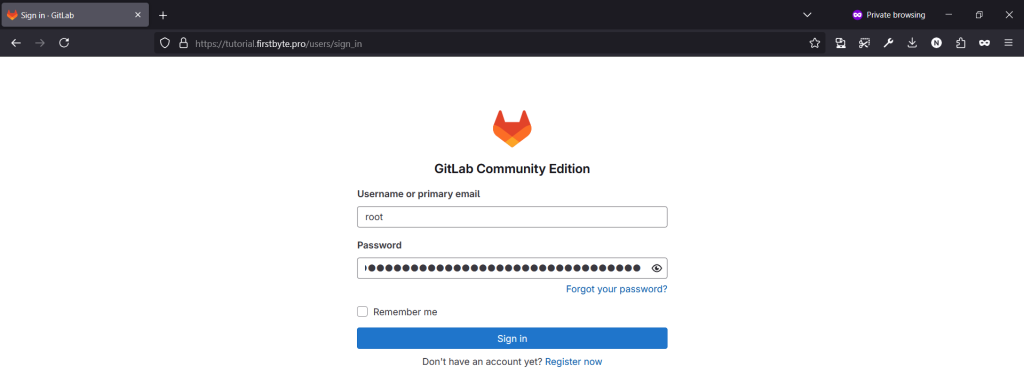The image size is (1024, 382).
Task: Follow the Register now link
Action: (573, 361)
